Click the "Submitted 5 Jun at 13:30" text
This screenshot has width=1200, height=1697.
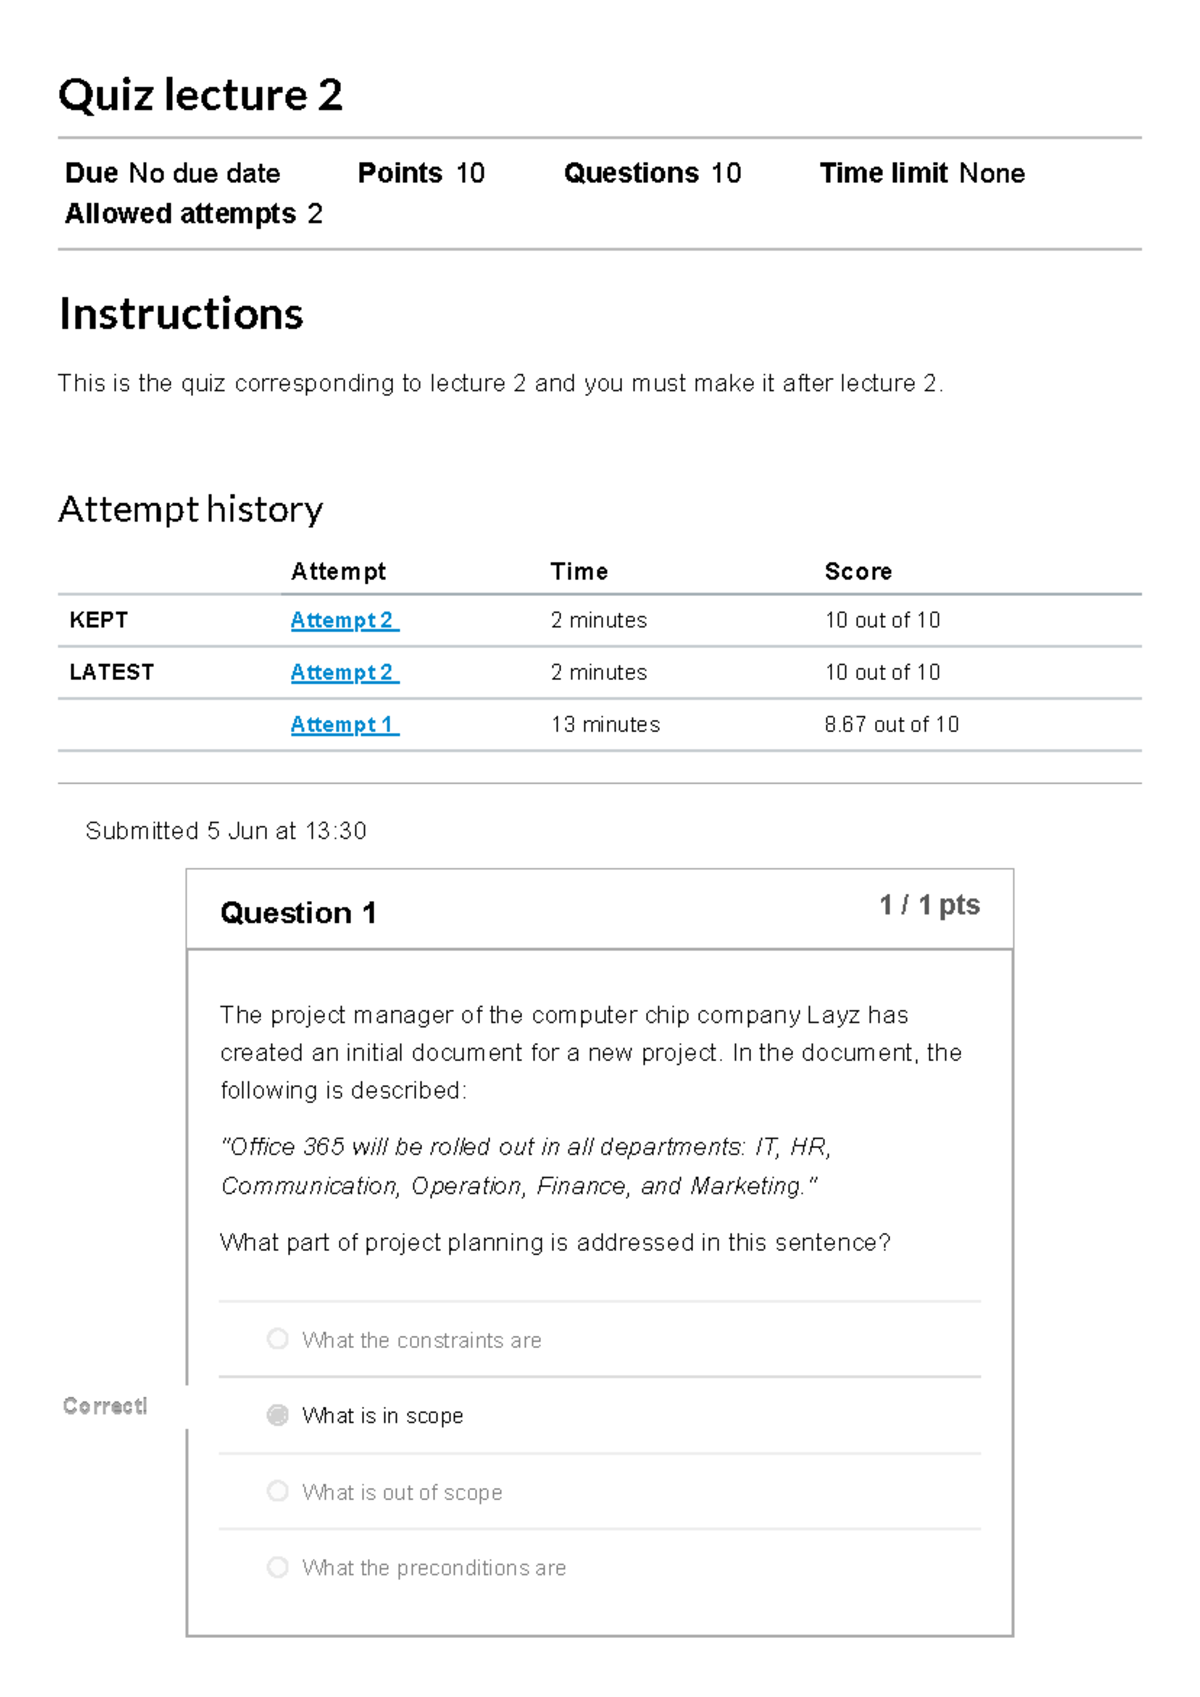click(x=226, y=831)
